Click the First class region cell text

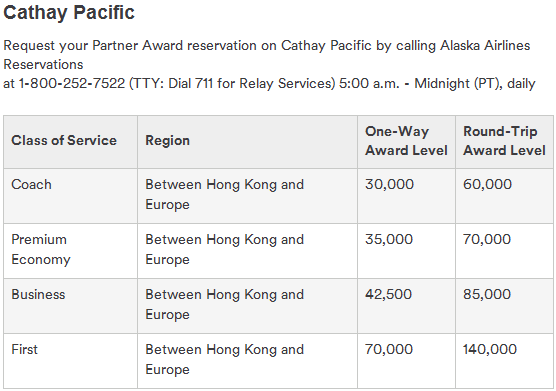pyautogui.click(x=224, y=359)
